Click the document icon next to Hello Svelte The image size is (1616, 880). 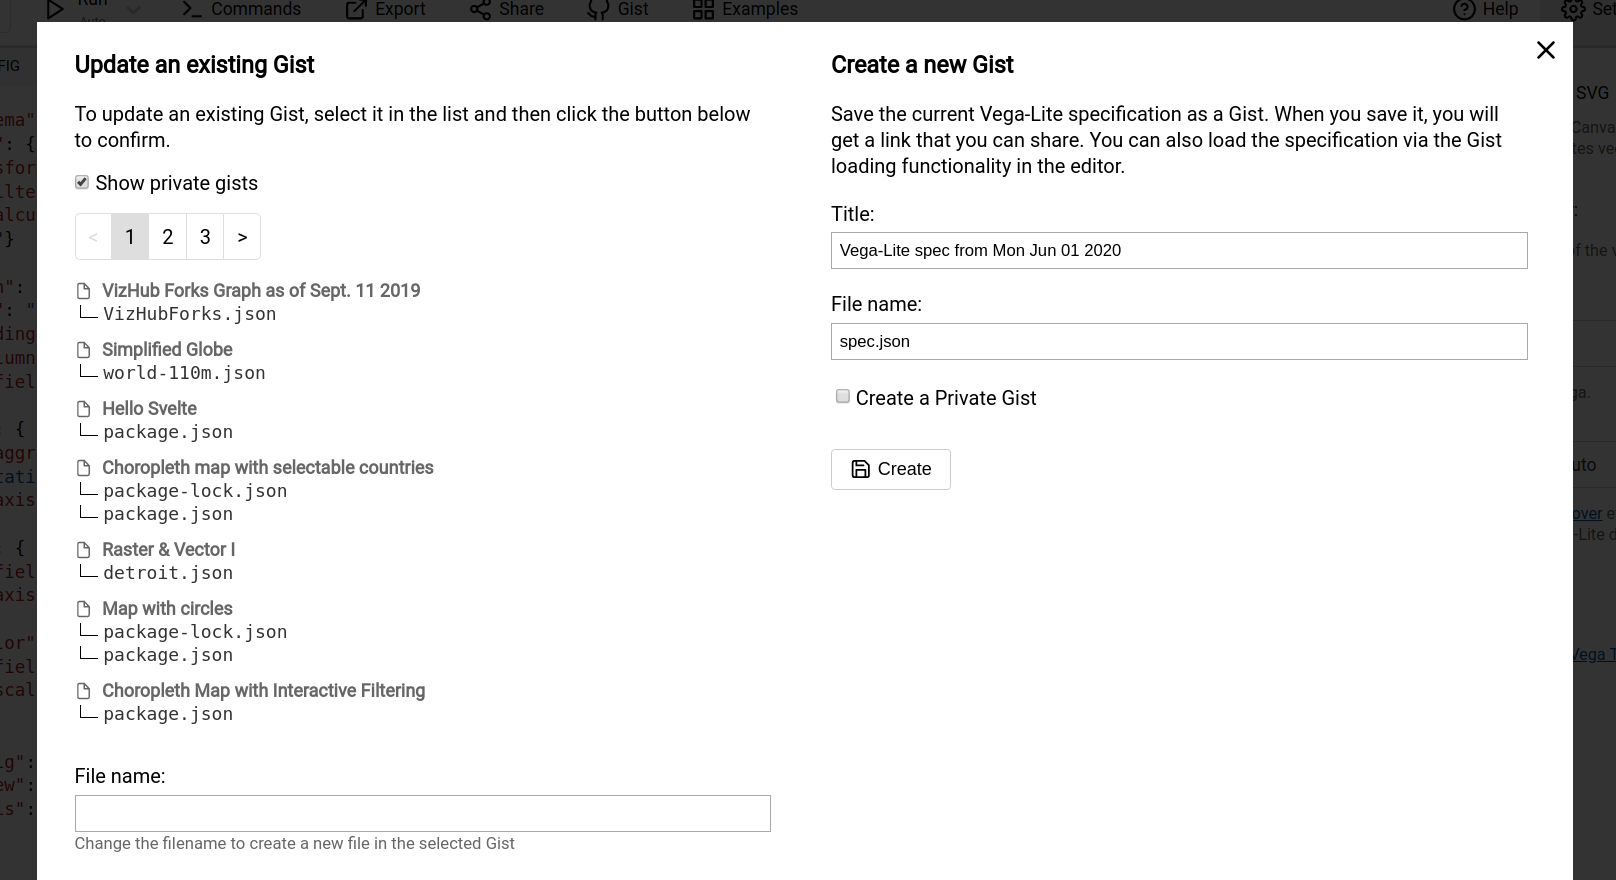pos(84,408)
